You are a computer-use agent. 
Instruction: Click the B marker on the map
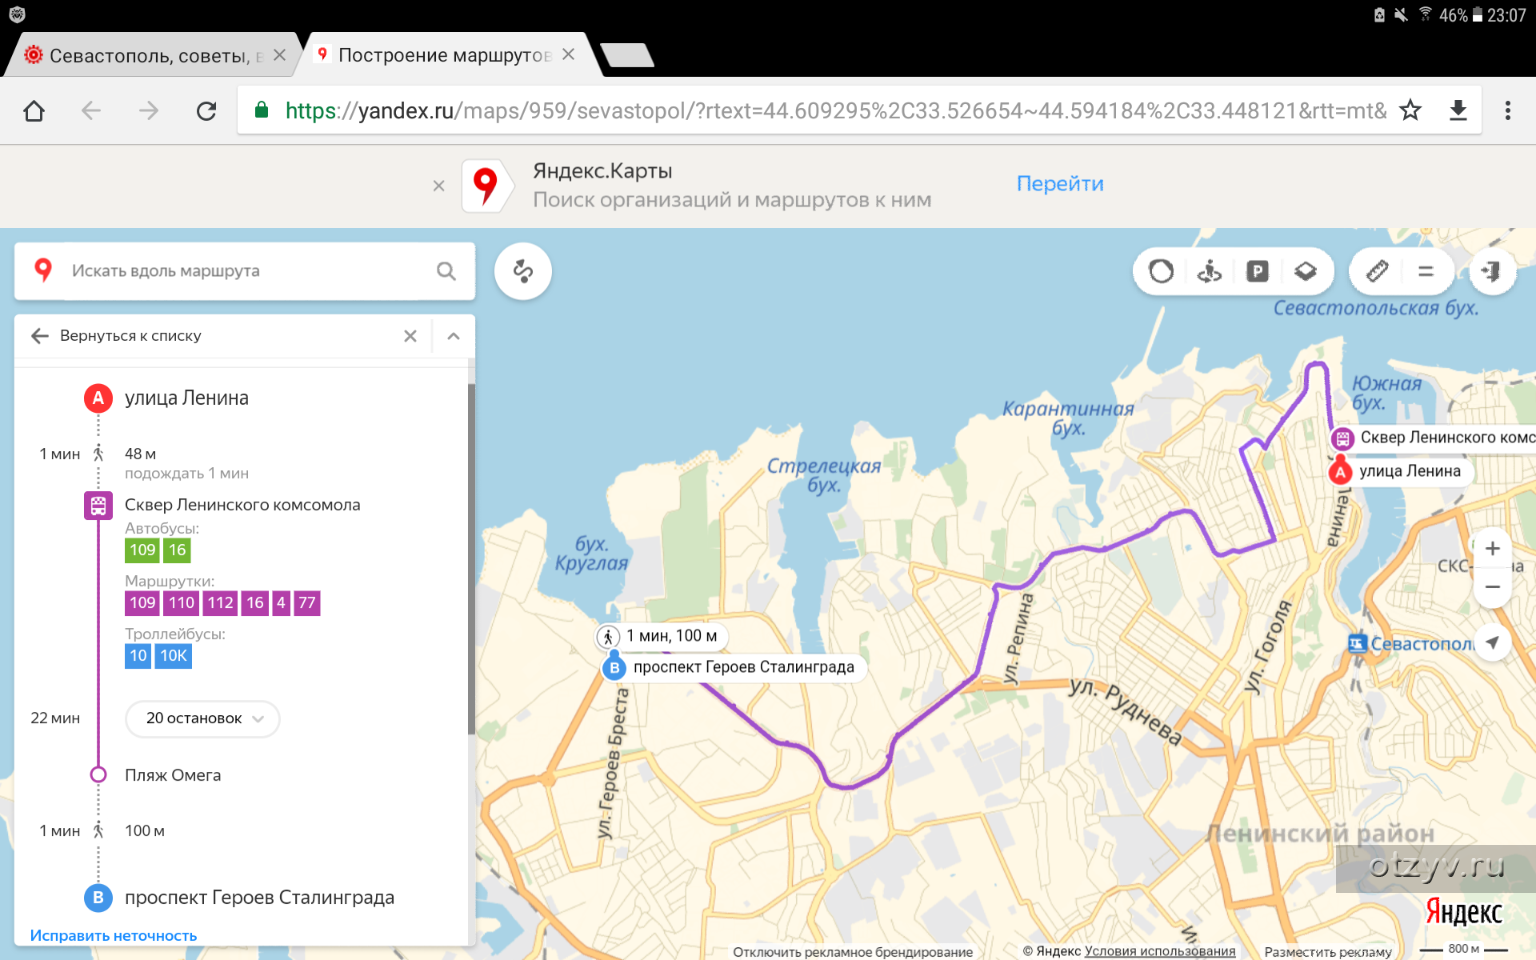[x=614, y=666]
